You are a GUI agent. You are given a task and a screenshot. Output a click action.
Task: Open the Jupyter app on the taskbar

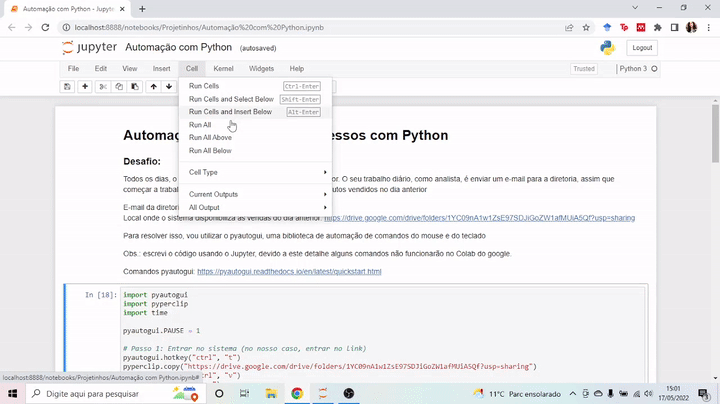[323, 393]
